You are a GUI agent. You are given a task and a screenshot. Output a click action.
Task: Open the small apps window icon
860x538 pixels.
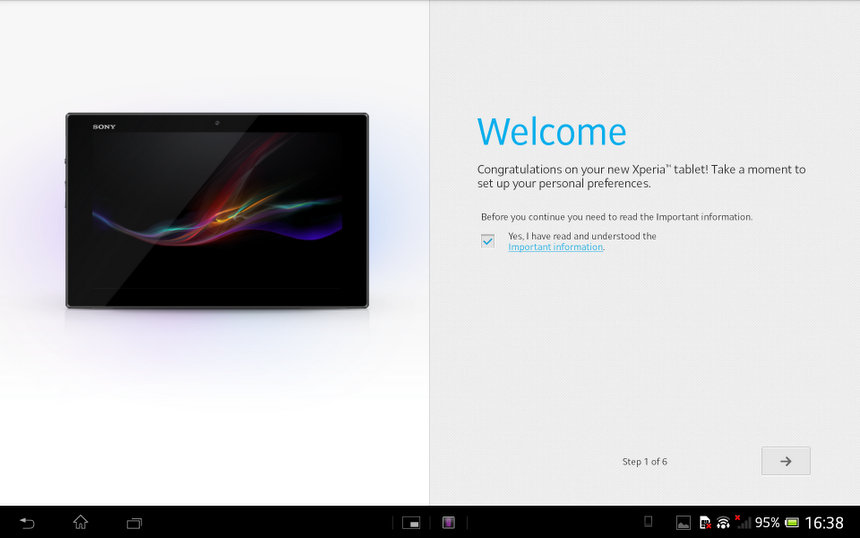point(411,523)
